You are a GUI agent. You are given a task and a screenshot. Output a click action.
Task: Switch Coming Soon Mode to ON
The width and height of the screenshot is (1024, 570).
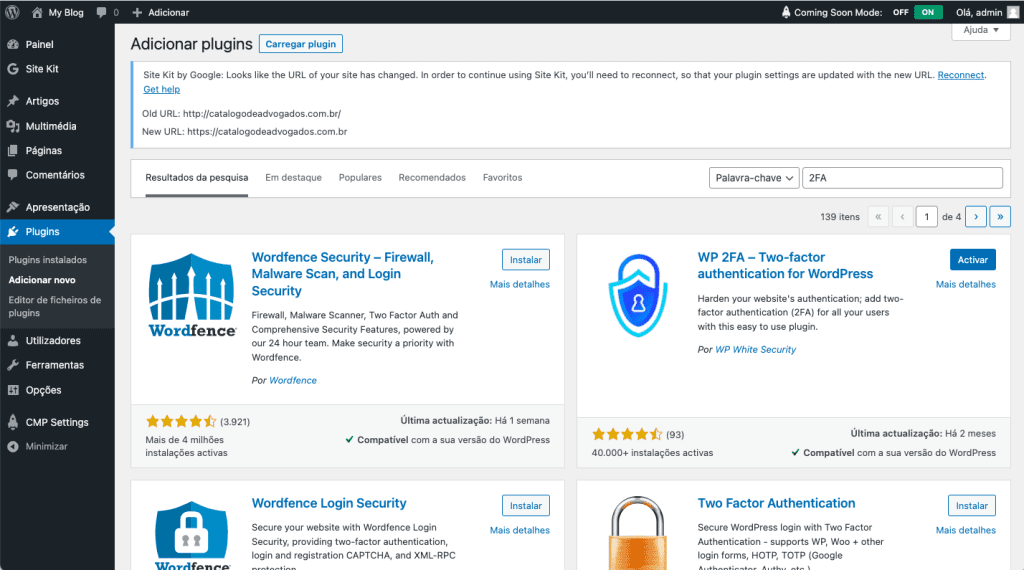tap(928, 12)
